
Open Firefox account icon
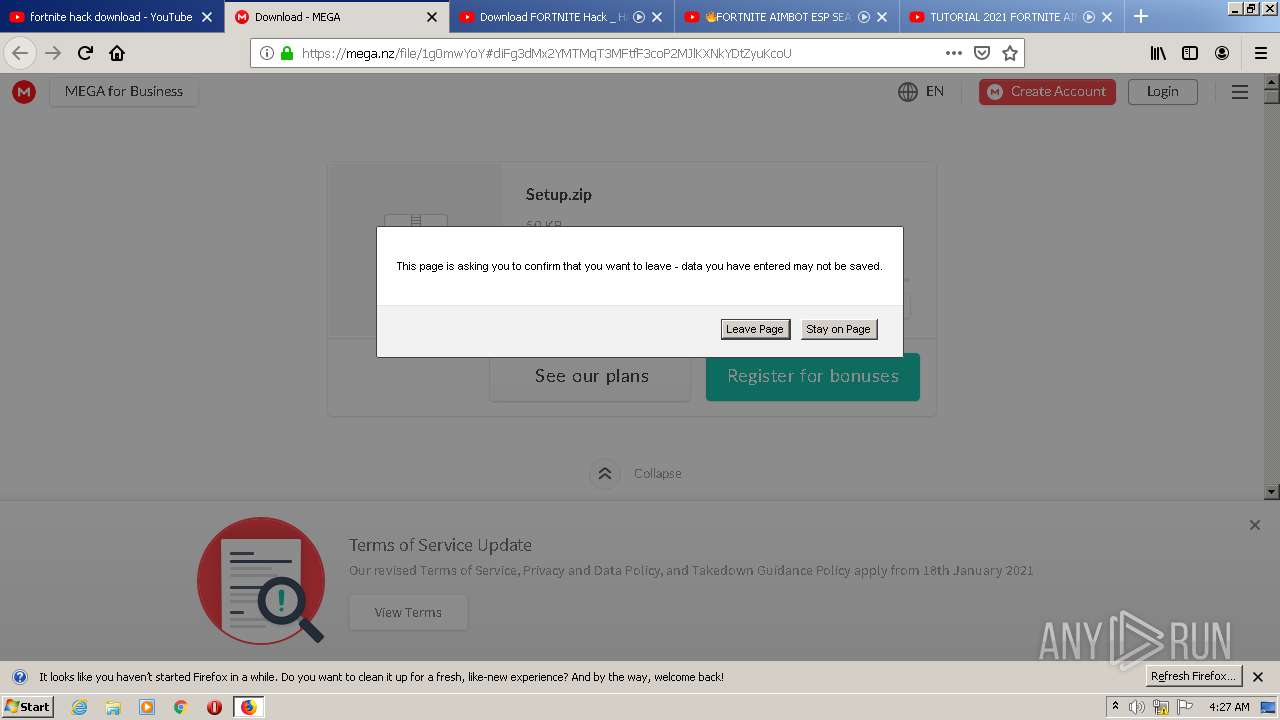click(1222, 53)
